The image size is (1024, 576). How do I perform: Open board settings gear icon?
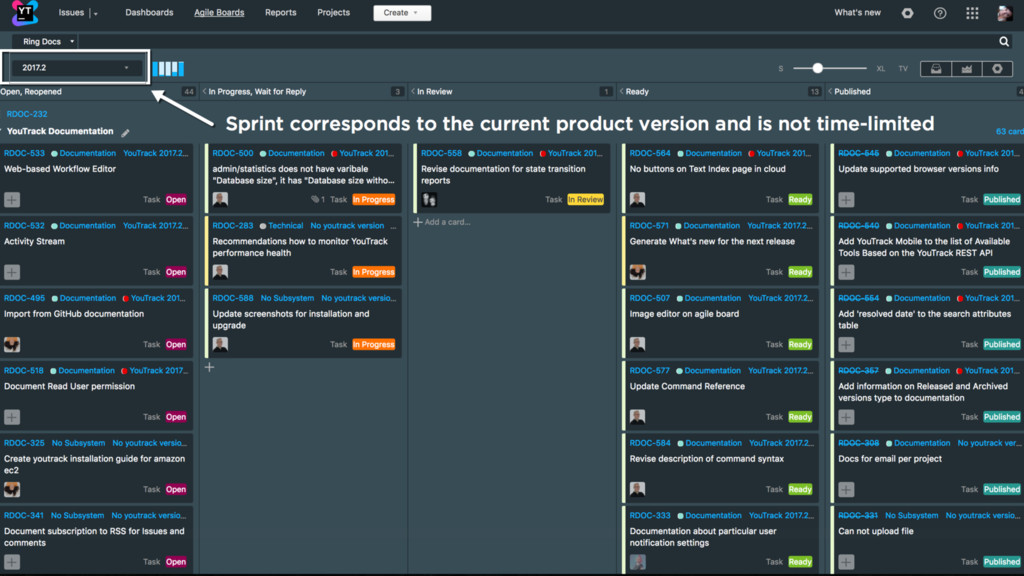click(x=997, y=69)
